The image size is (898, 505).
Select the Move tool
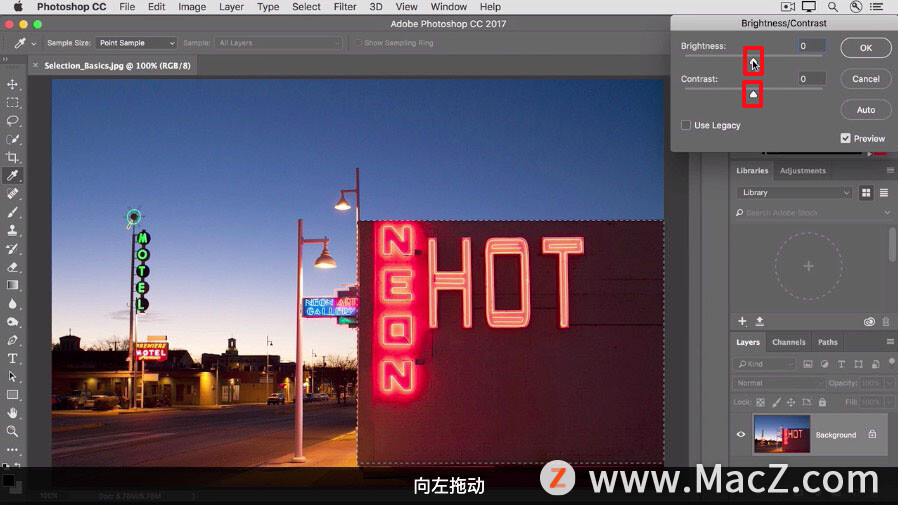point(12,84)
